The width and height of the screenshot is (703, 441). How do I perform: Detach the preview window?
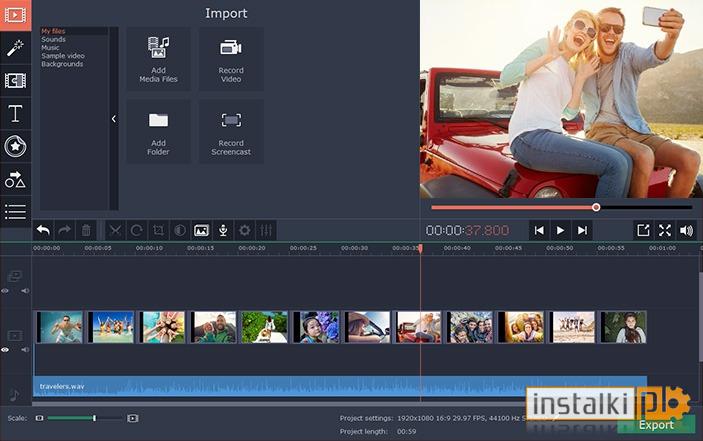click(x=643, y=230)
